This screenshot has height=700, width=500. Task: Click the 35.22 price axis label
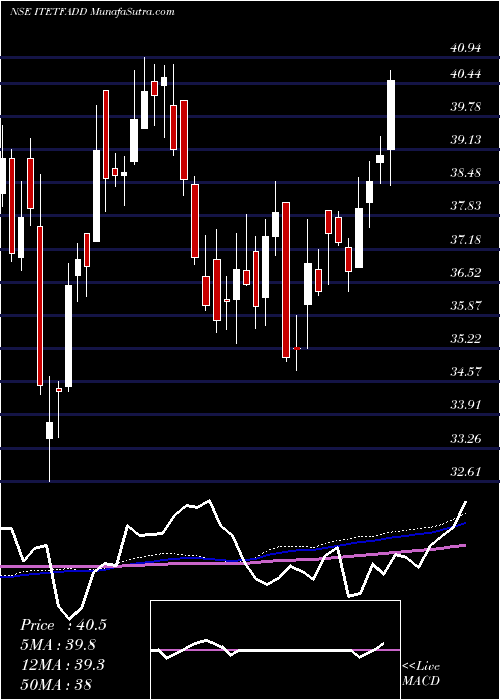tap(466, 338)
